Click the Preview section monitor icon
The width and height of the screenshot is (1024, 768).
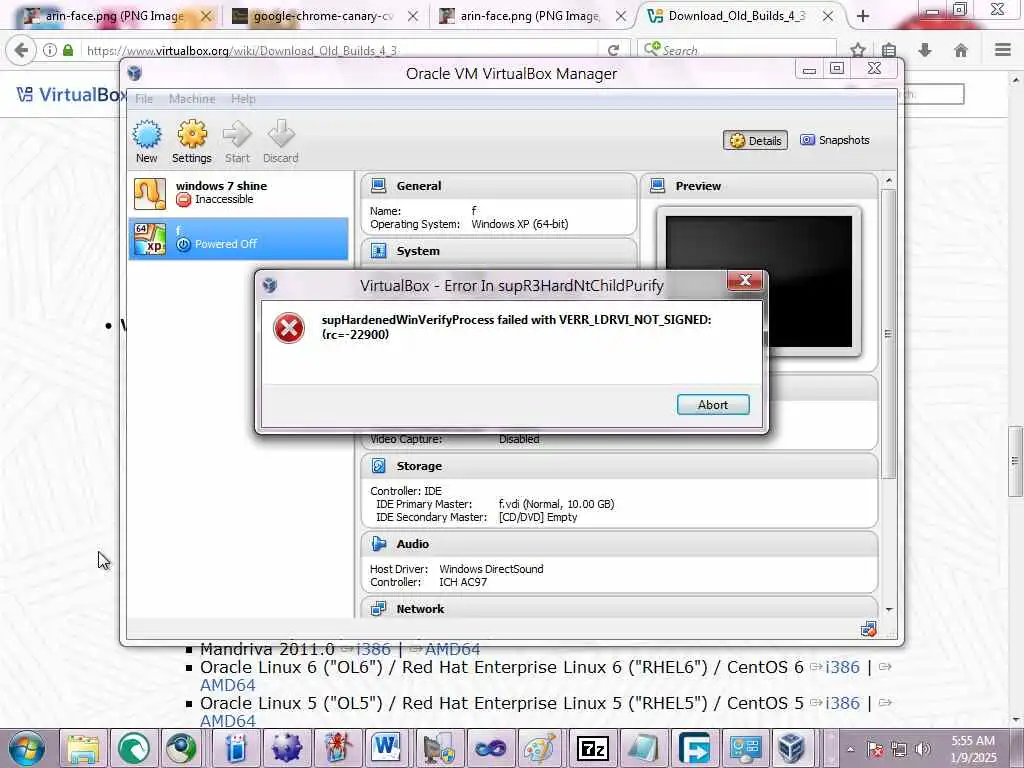pyautogui.click(x=657, y=185)
